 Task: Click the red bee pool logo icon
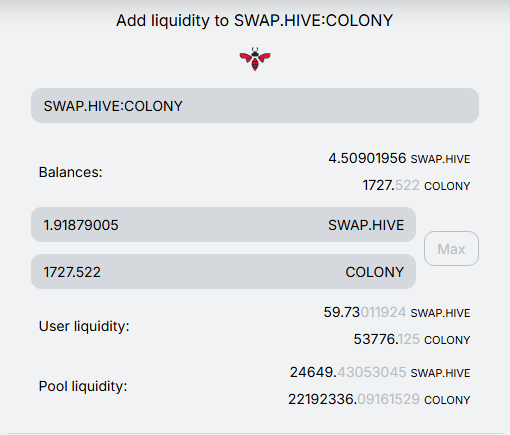click(255, 59)
